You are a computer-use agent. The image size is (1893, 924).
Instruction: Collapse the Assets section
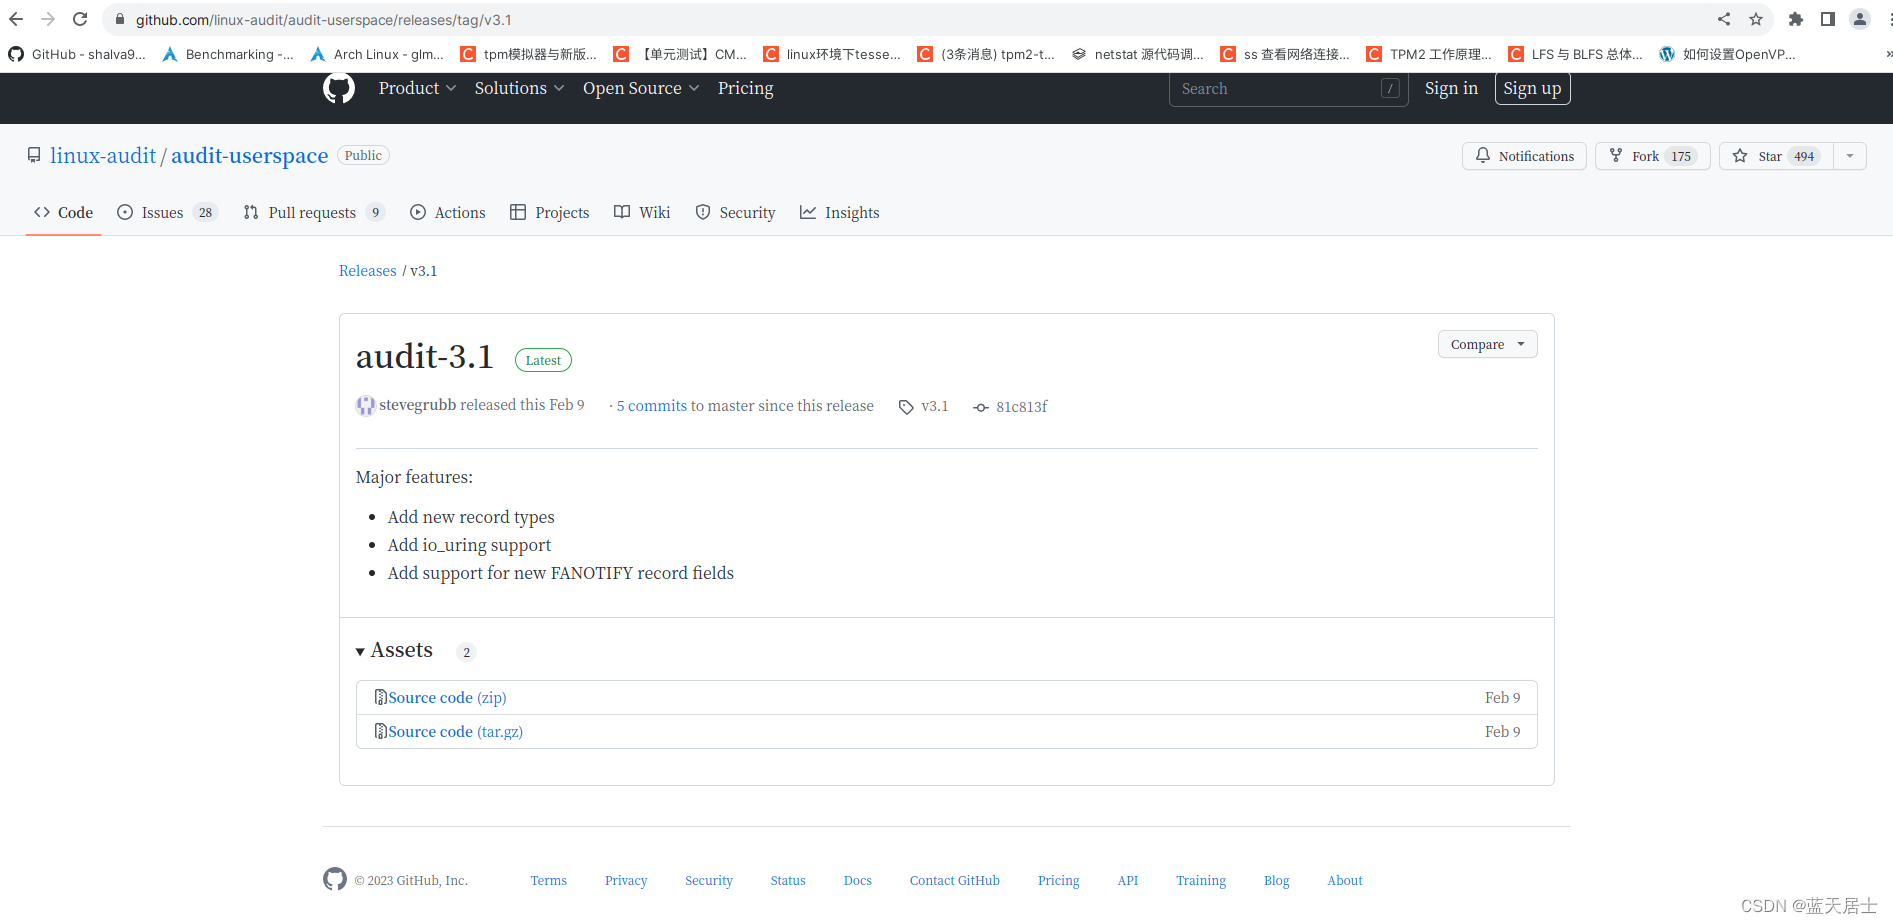click(x=394, y=650)
